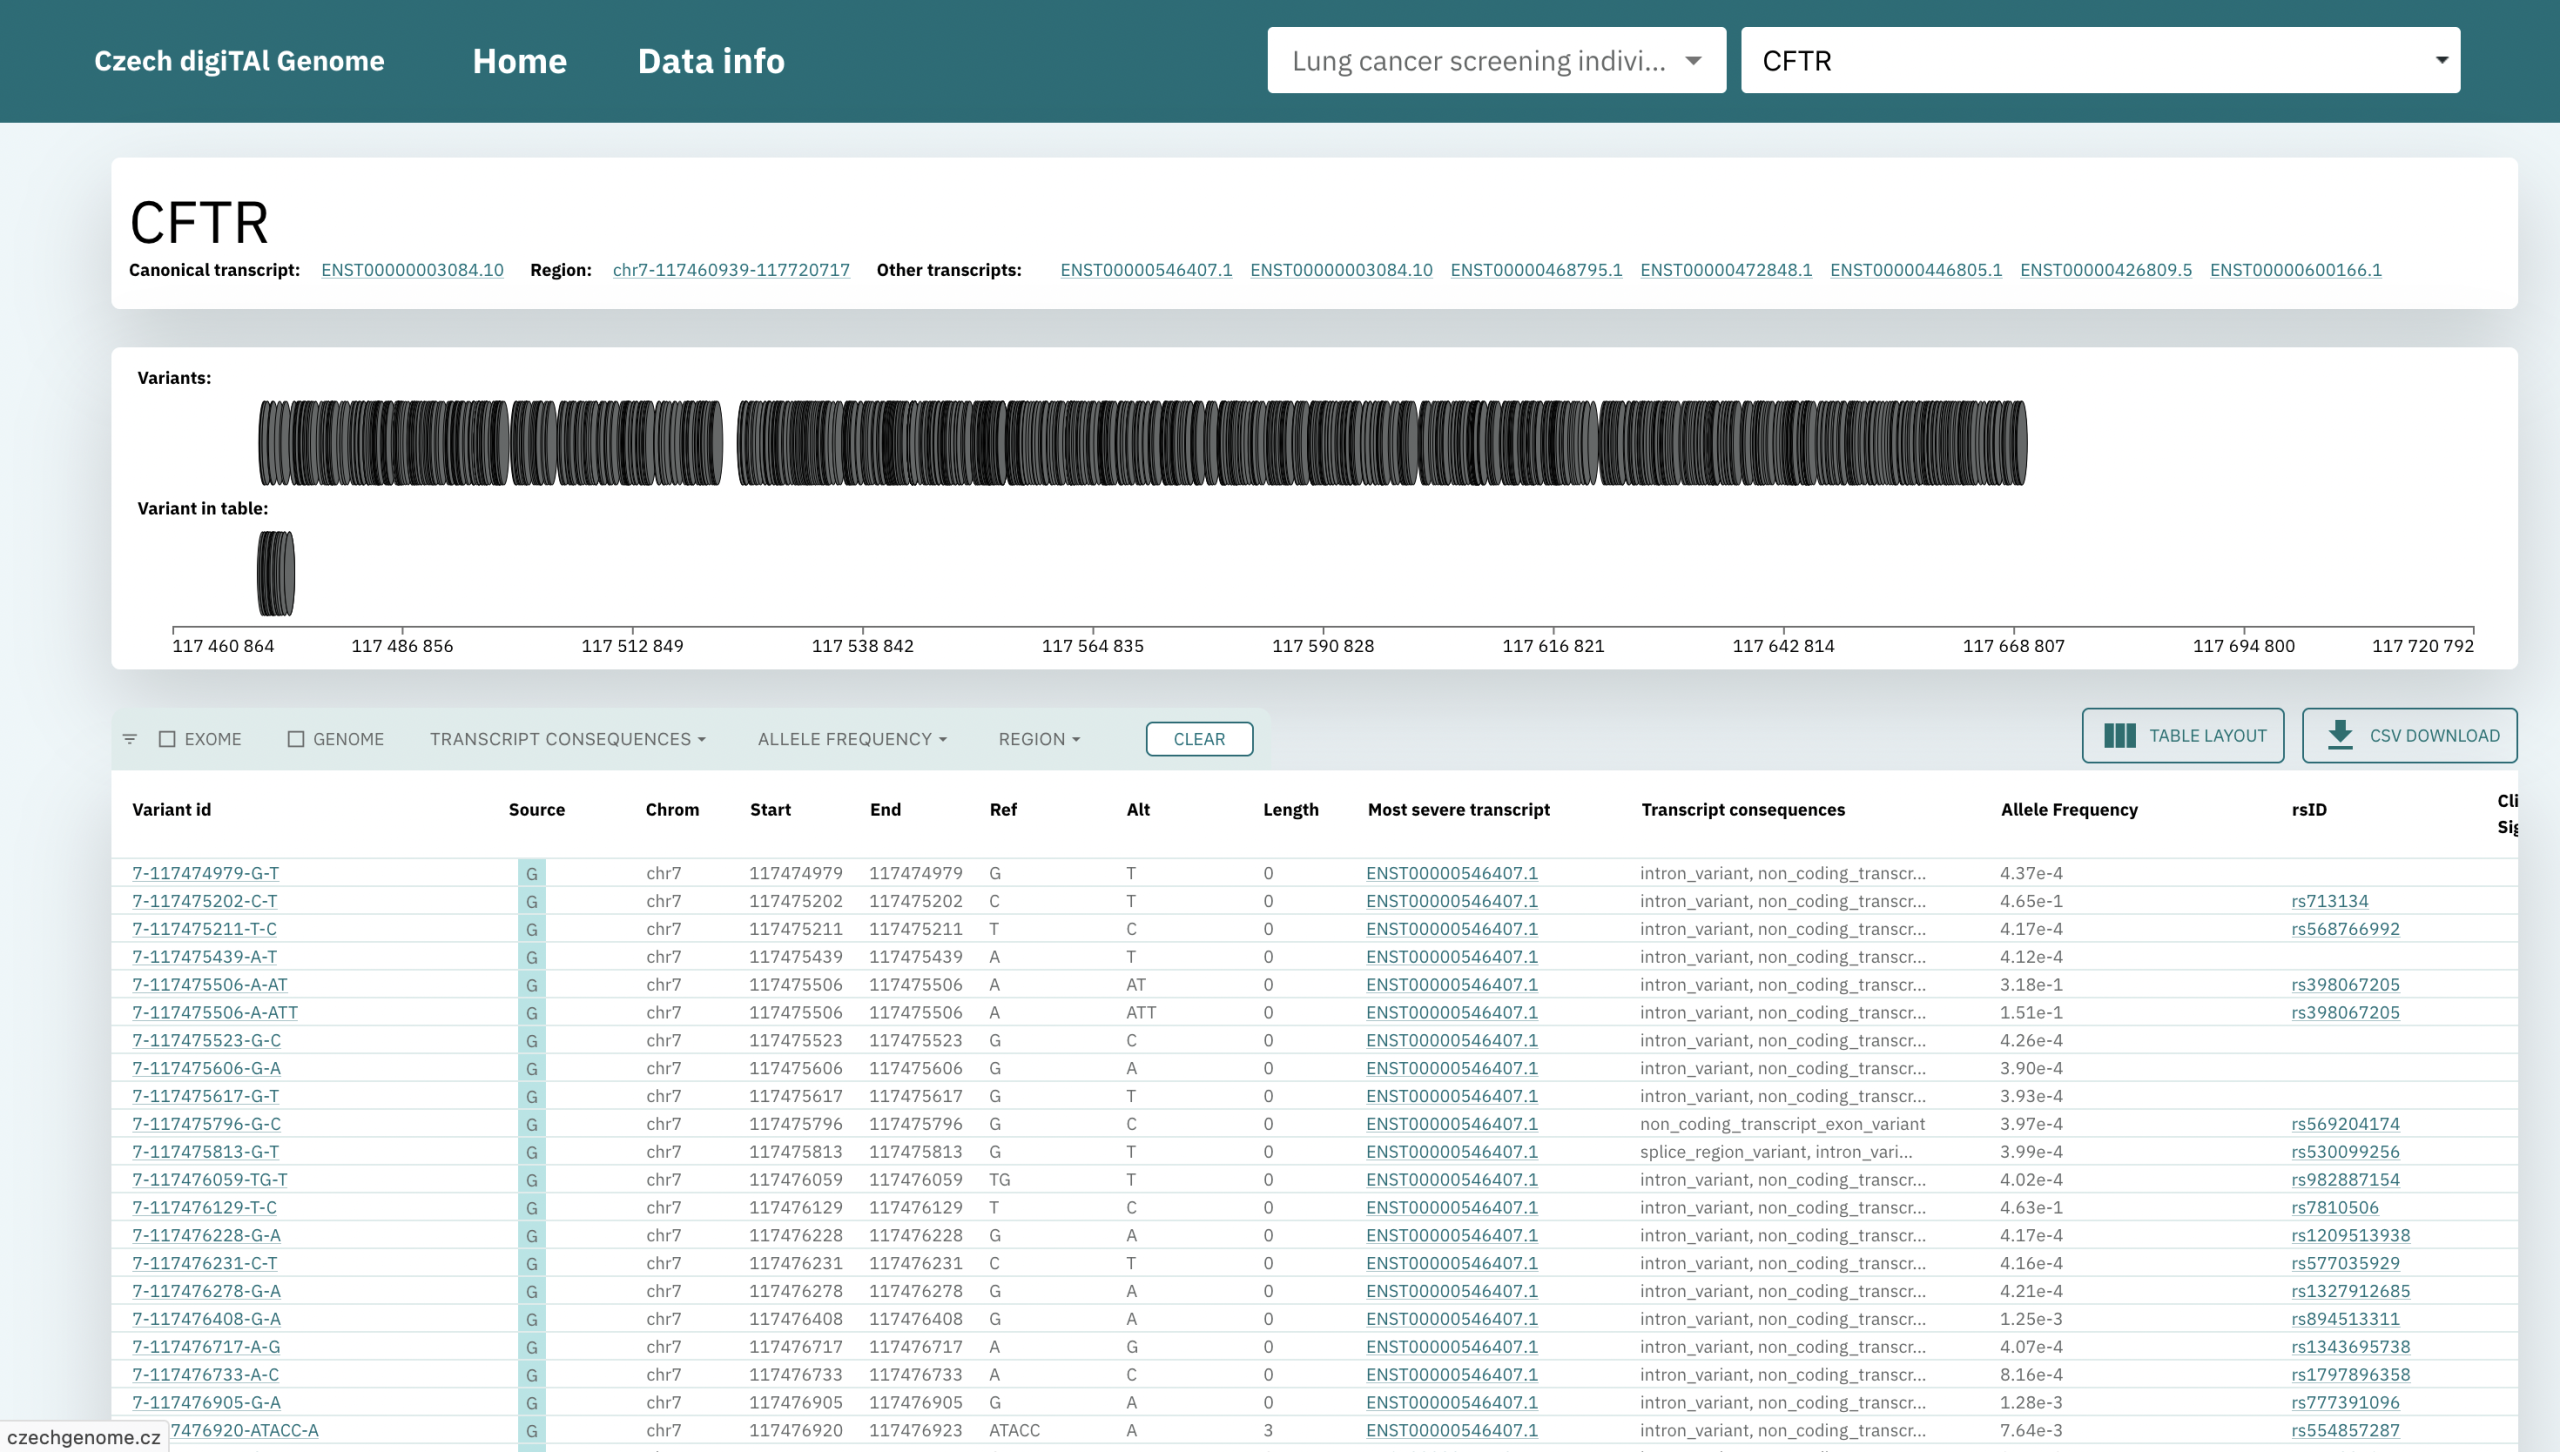Click the G source badge for 7-117476129-T-C
The width and height of the screenshot is (2560, 1452).
point(531,1208)
